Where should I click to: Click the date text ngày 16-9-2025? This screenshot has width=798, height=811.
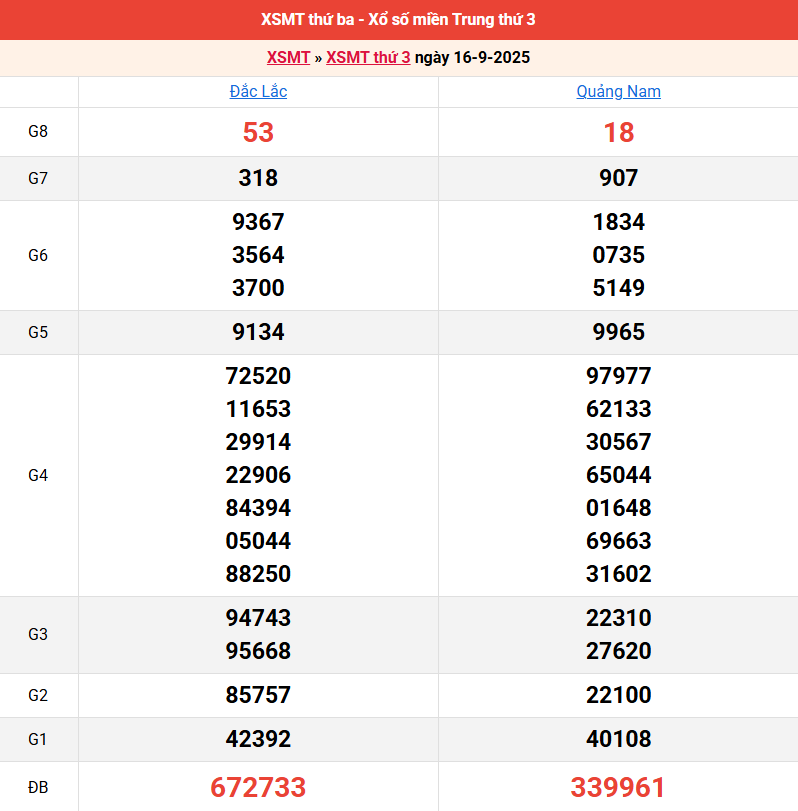click(x=472, y=58)
